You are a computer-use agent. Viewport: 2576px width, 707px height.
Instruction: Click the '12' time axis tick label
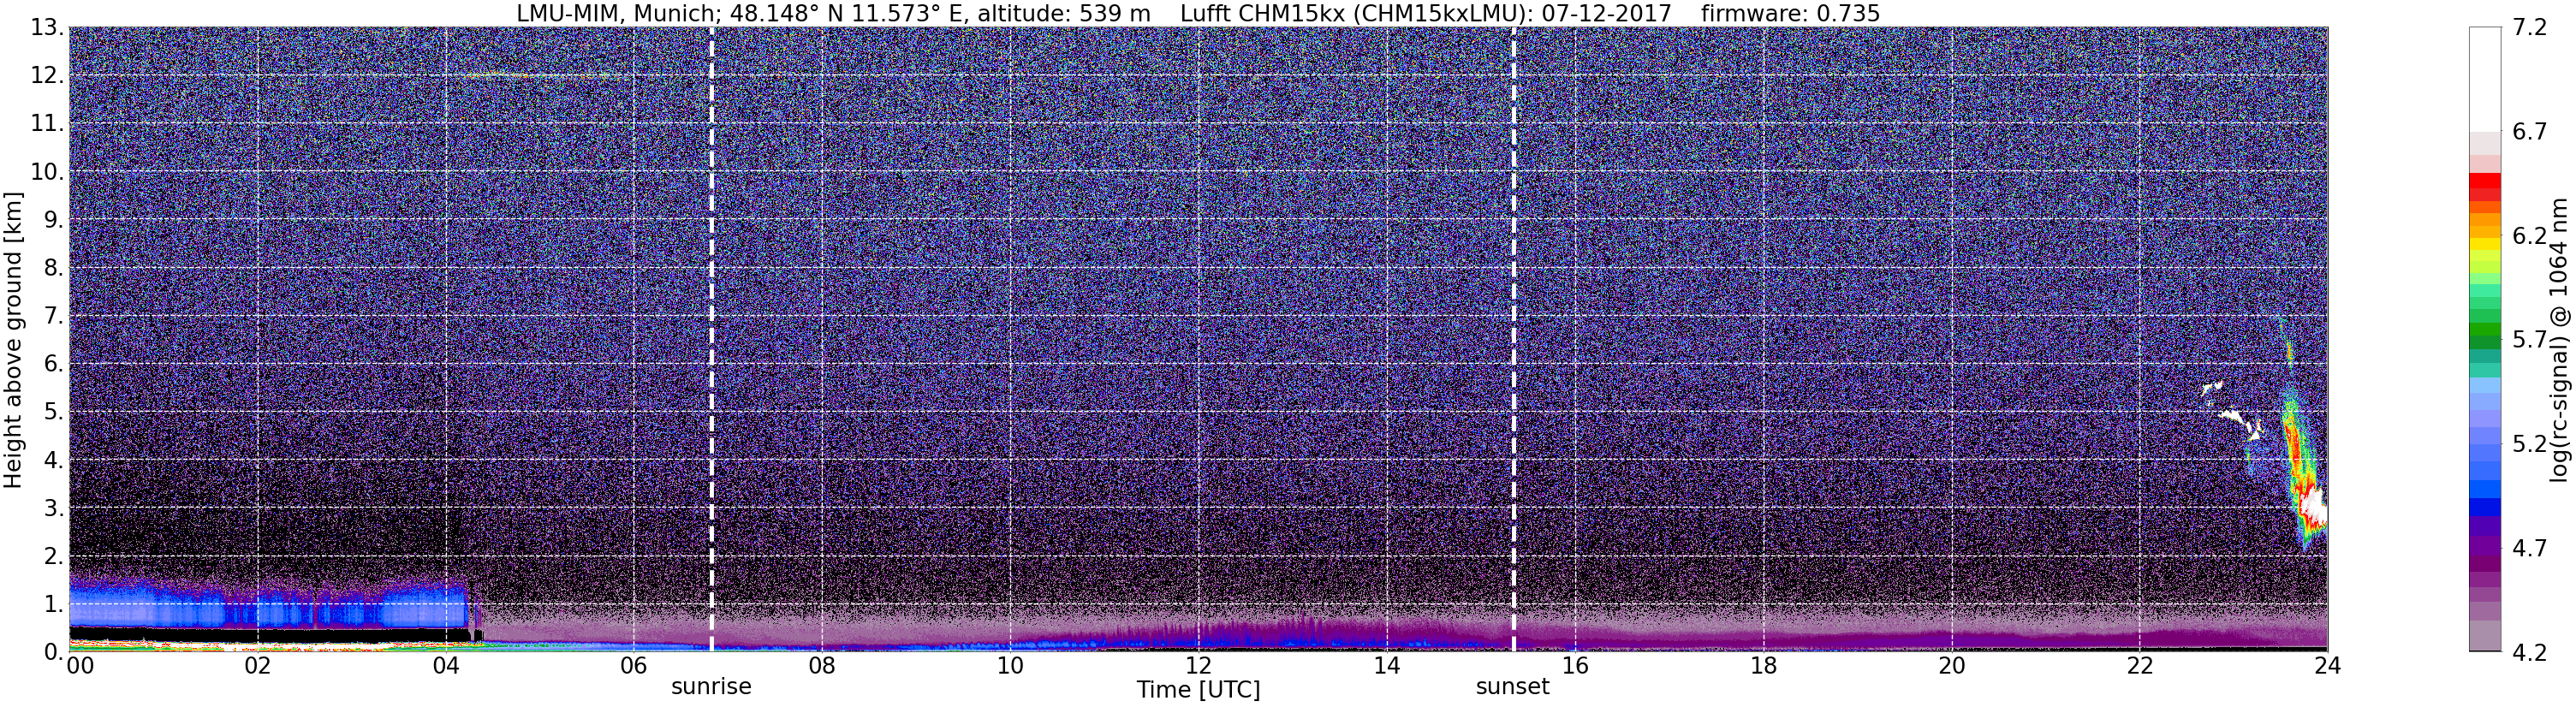[1198, 666]
